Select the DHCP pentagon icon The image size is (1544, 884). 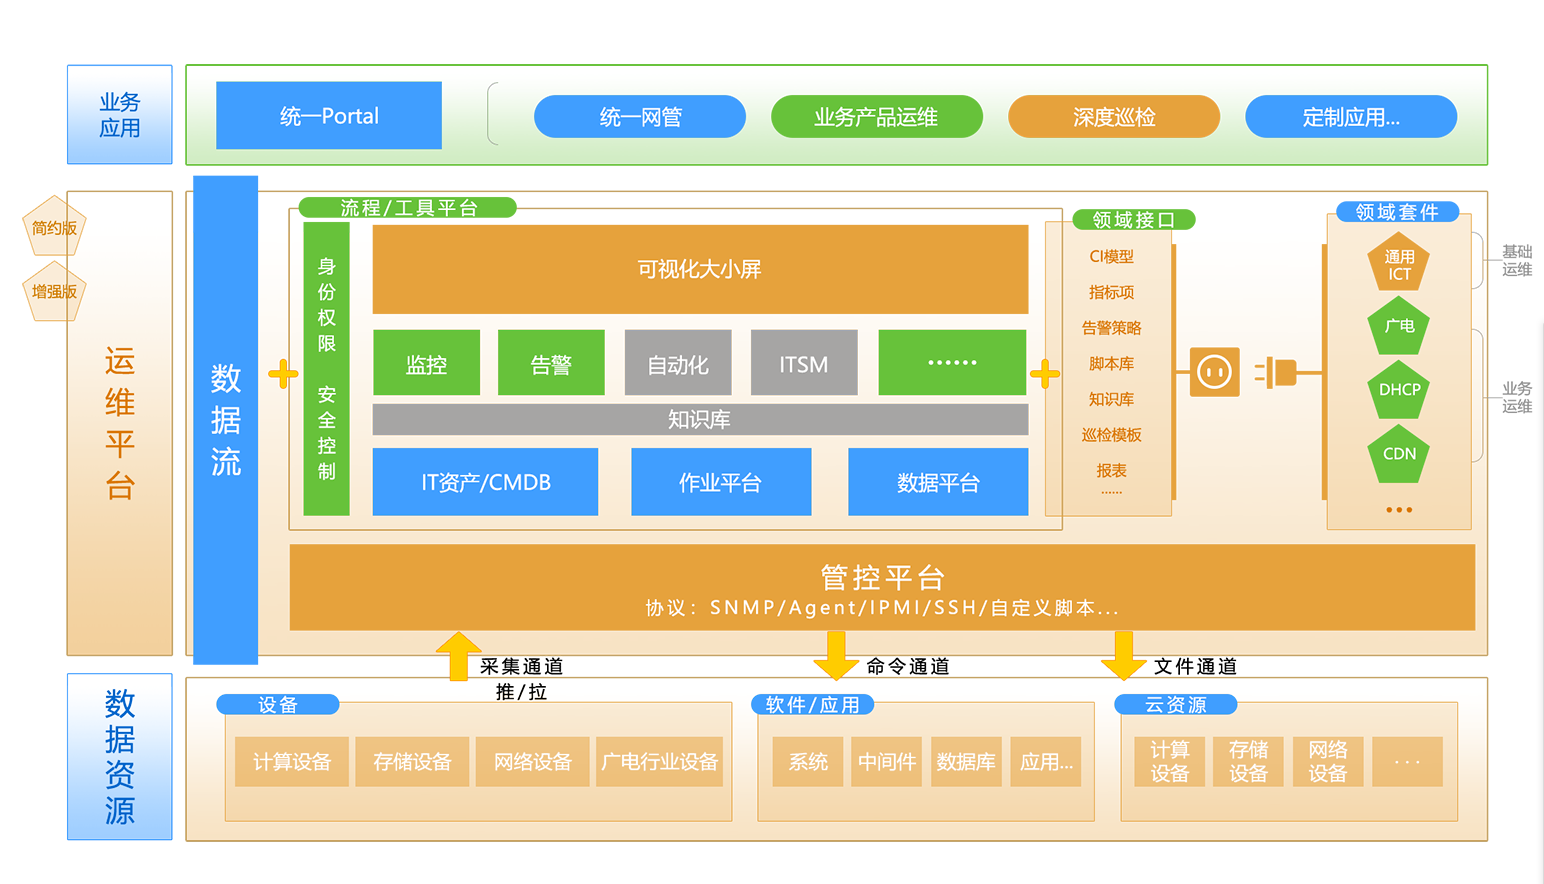(x=1398, y=390)
